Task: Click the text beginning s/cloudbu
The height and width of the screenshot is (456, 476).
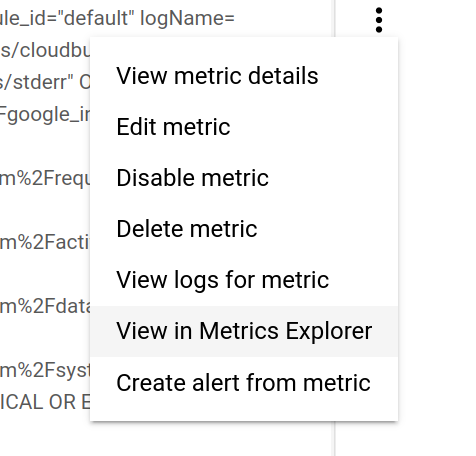Action: (45, 50)
